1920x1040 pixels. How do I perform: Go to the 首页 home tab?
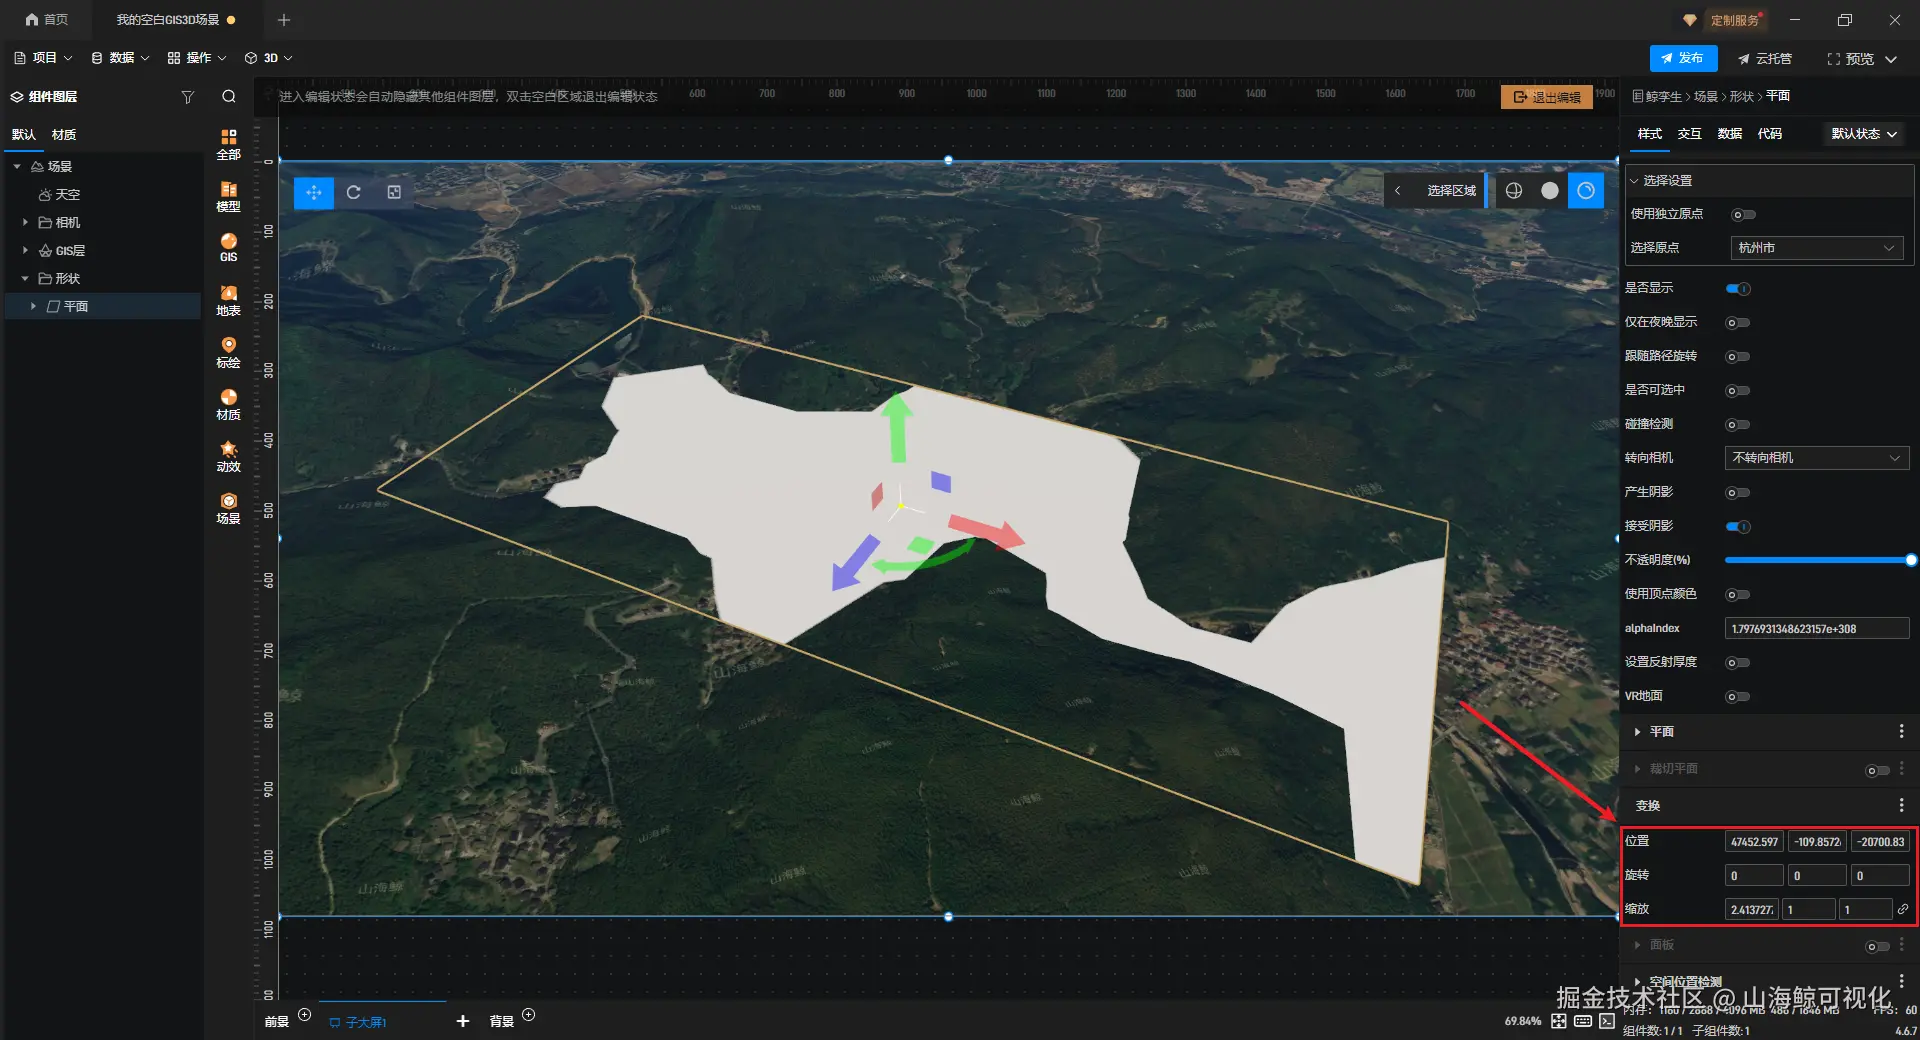[47, 20]
